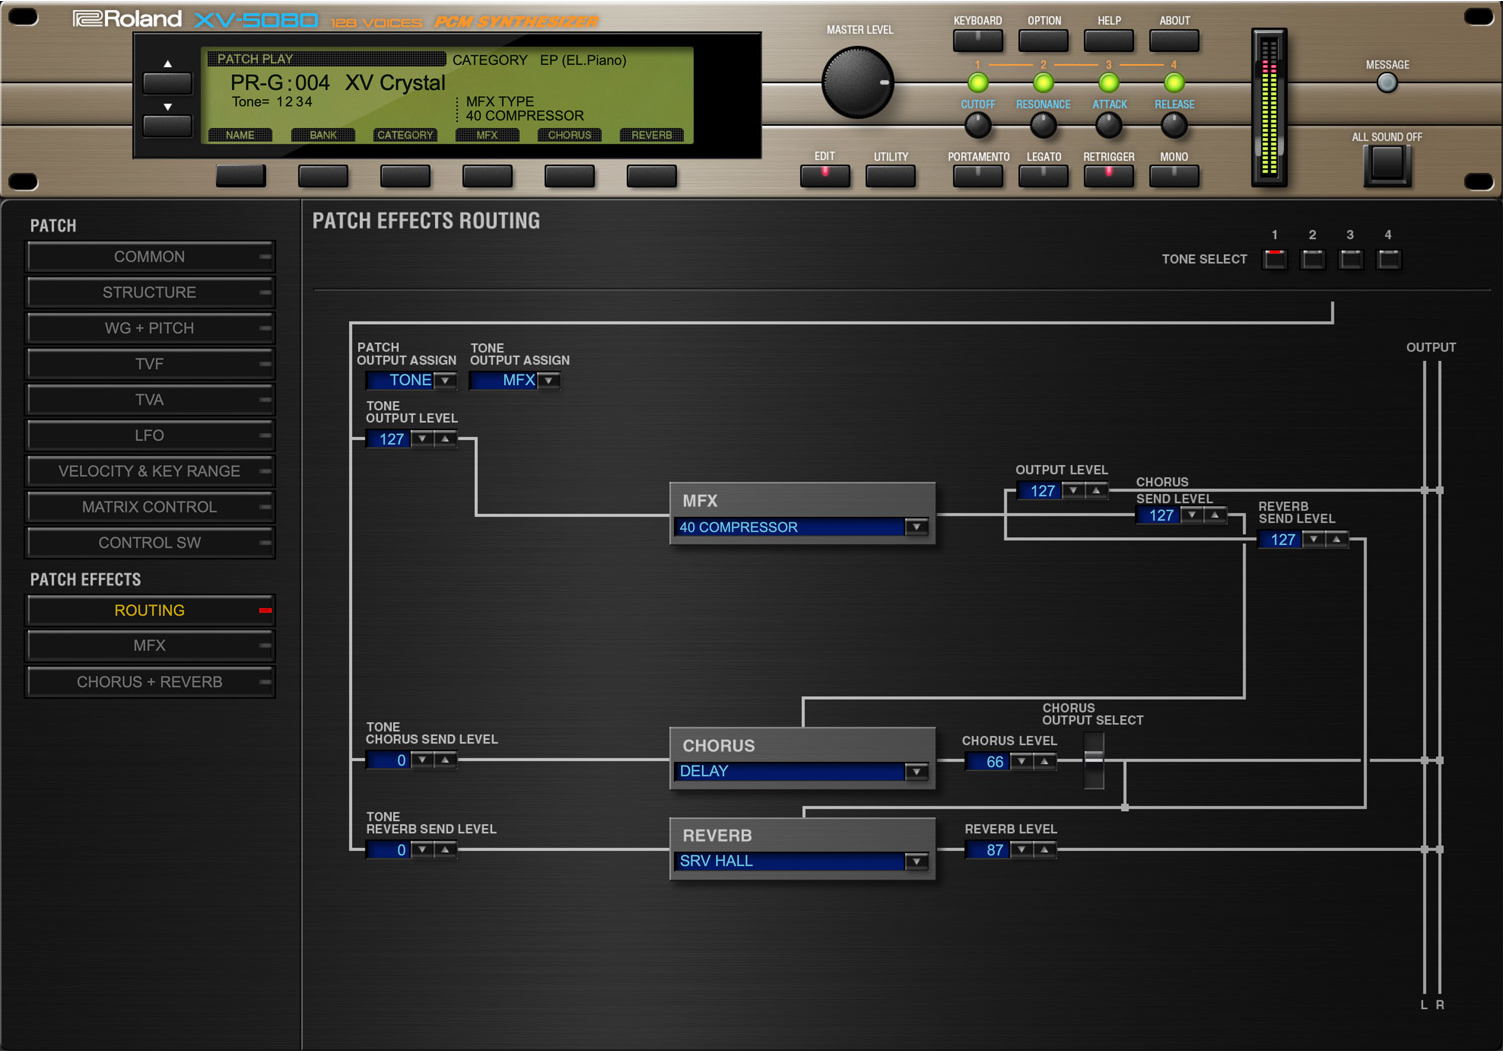Select Tone 3 in Tone Select
Viewport: 1503px width, 1053px height.
click(x=1351, y=259)
